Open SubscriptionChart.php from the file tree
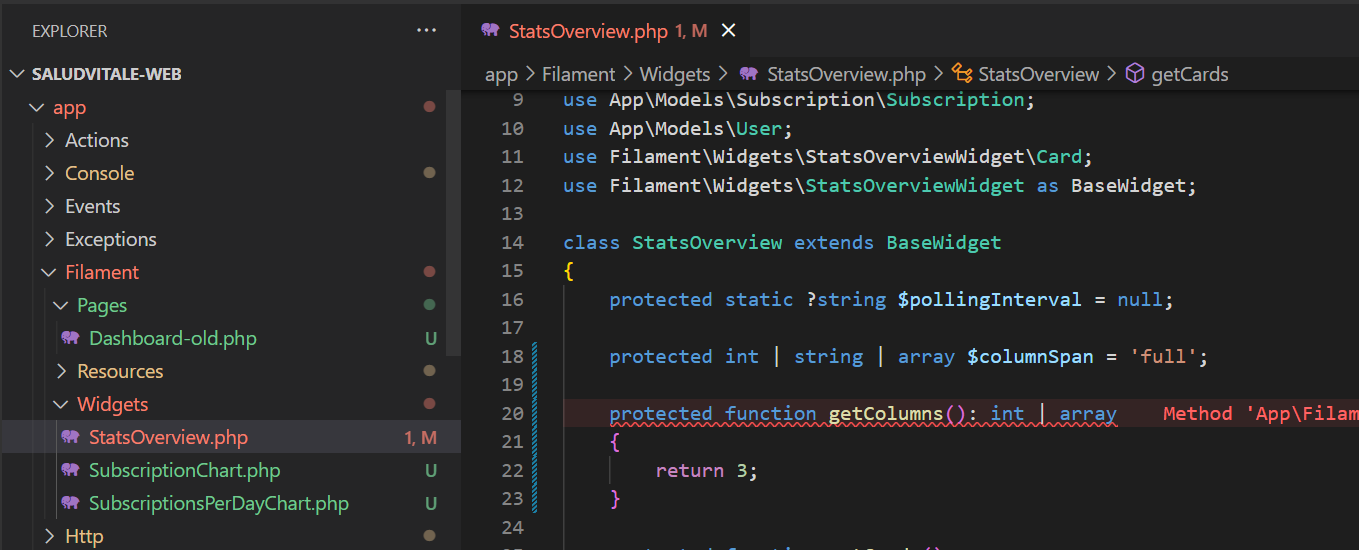Screen dimensions: 1359x550 (x=184, y=470)
